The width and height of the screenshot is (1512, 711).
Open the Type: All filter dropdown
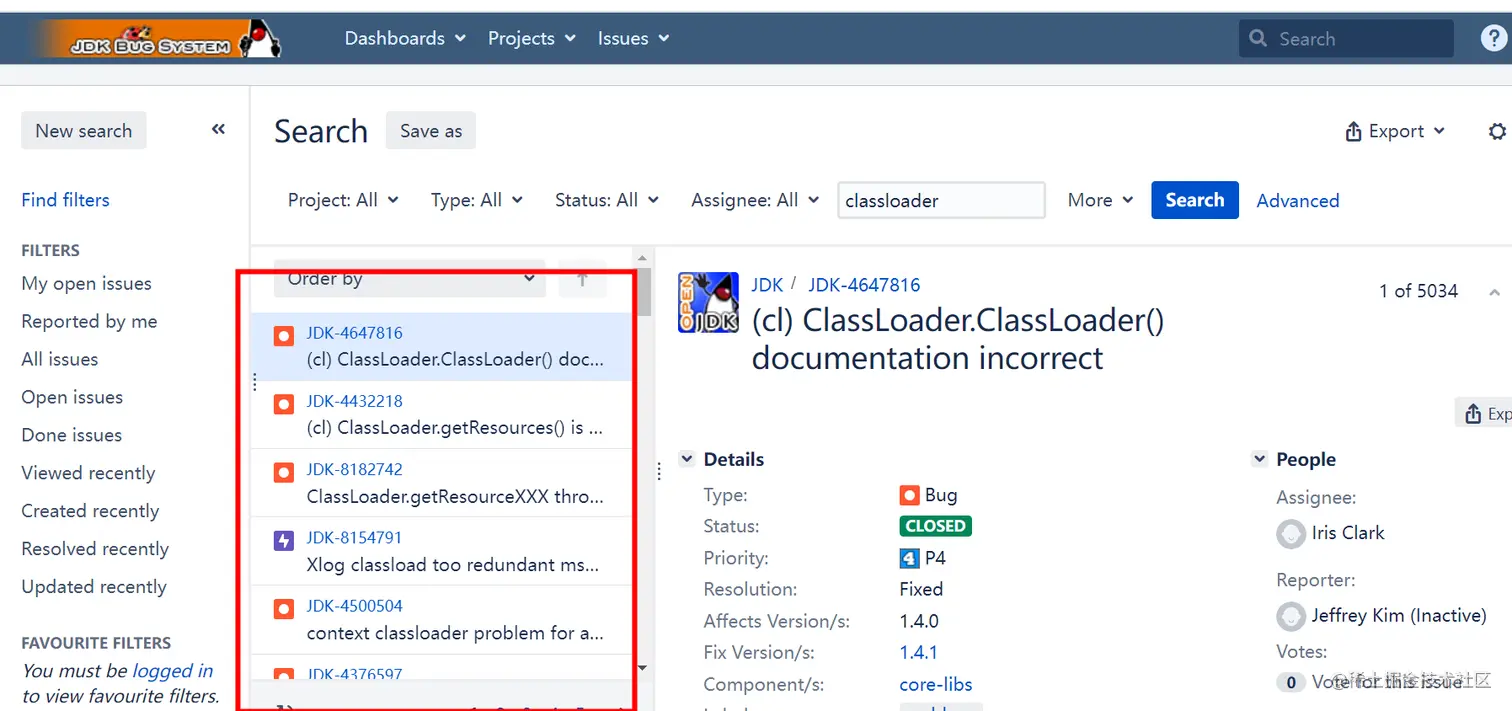coord(477,200)
